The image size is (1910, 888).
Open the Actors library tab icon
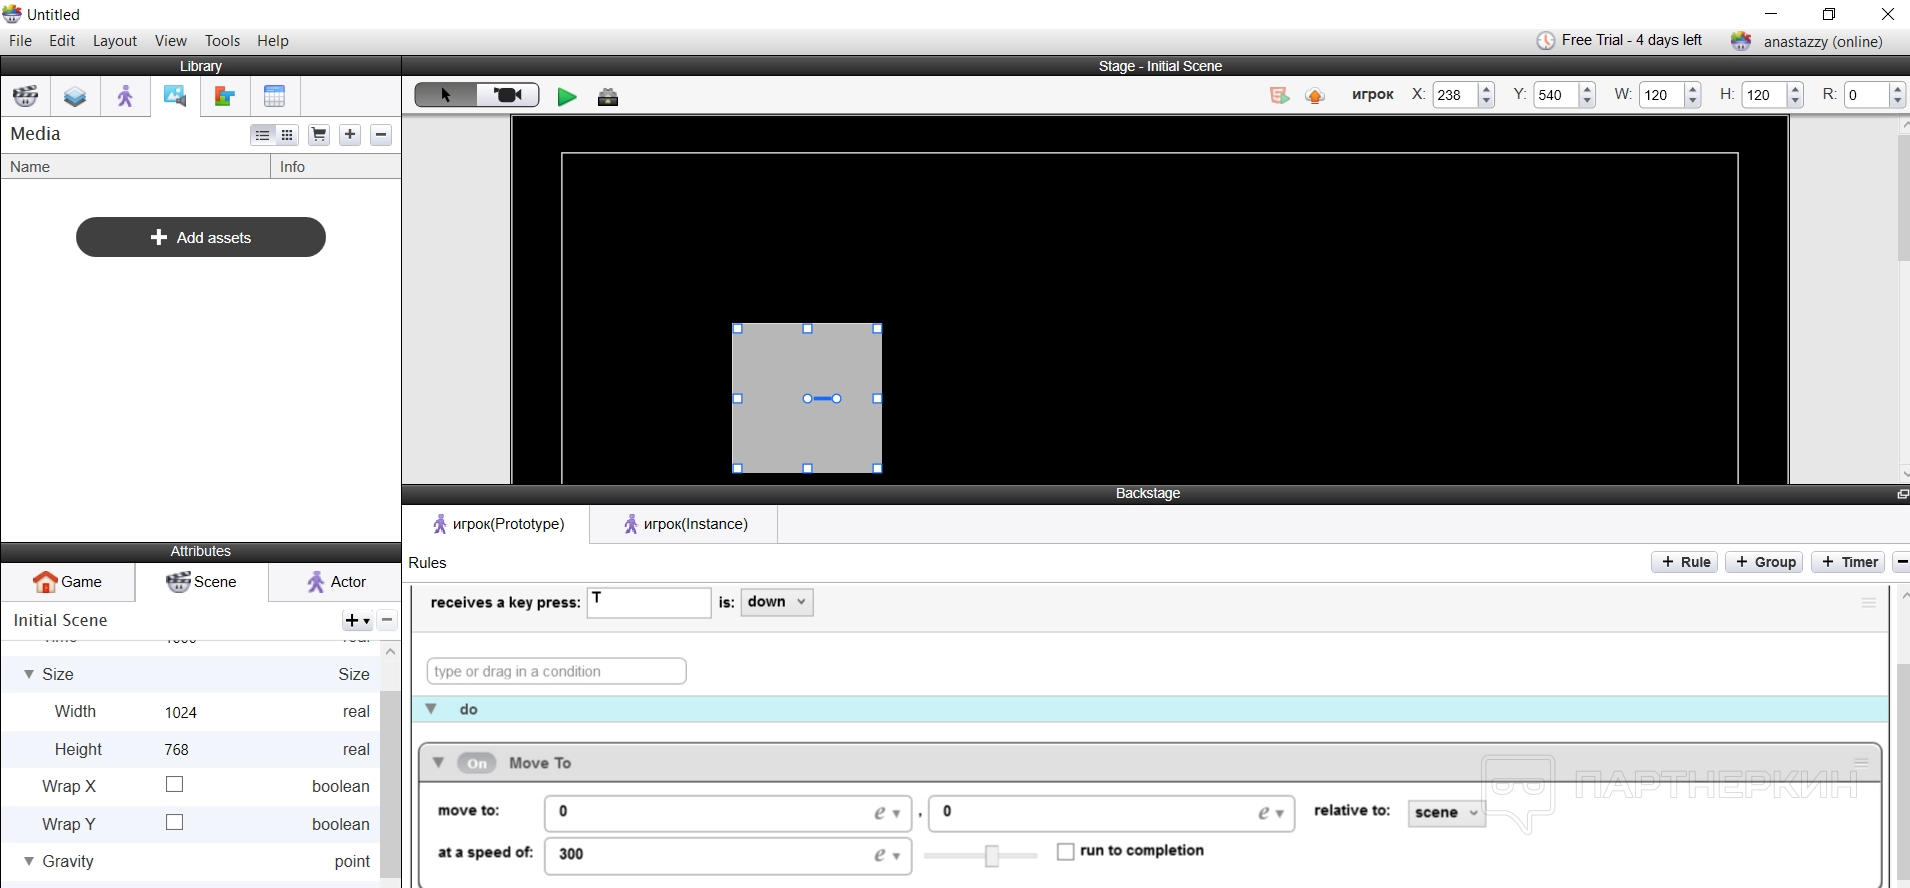pyautogui.click(x=125, y=97)
